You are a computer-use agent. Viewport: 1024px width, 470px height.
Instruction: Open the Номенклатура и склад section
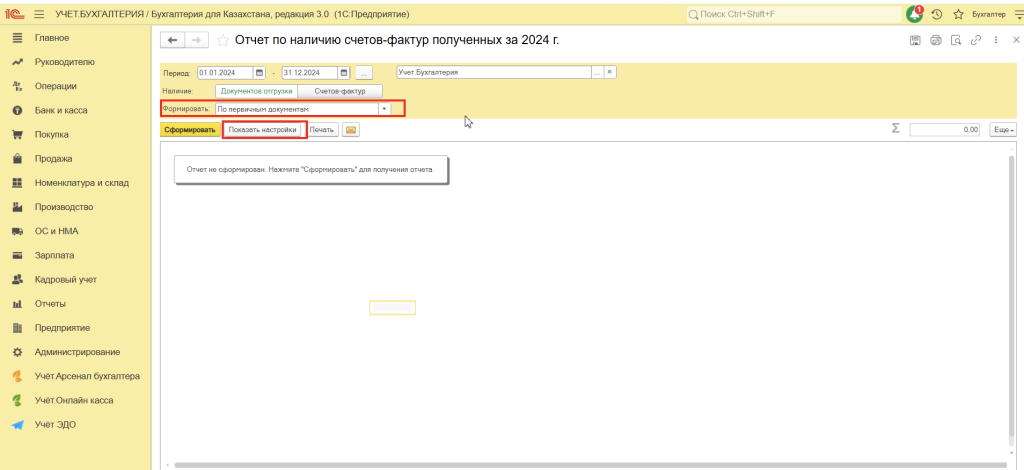tap(81, 183)
